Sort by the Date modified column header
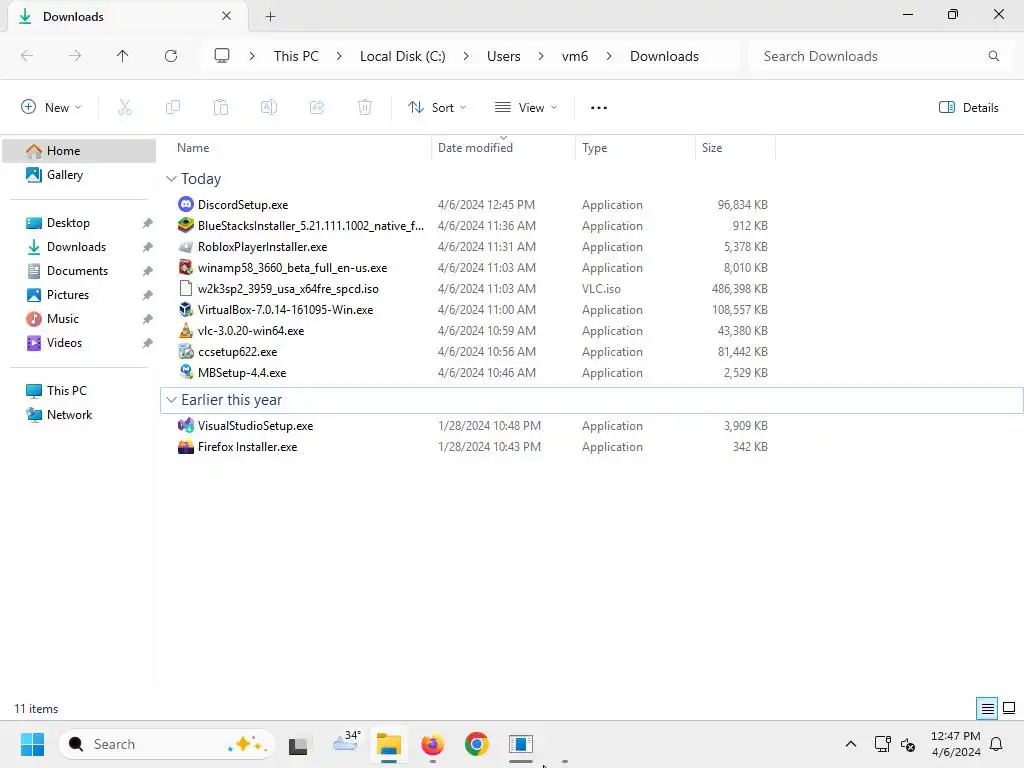 point(475,148)
